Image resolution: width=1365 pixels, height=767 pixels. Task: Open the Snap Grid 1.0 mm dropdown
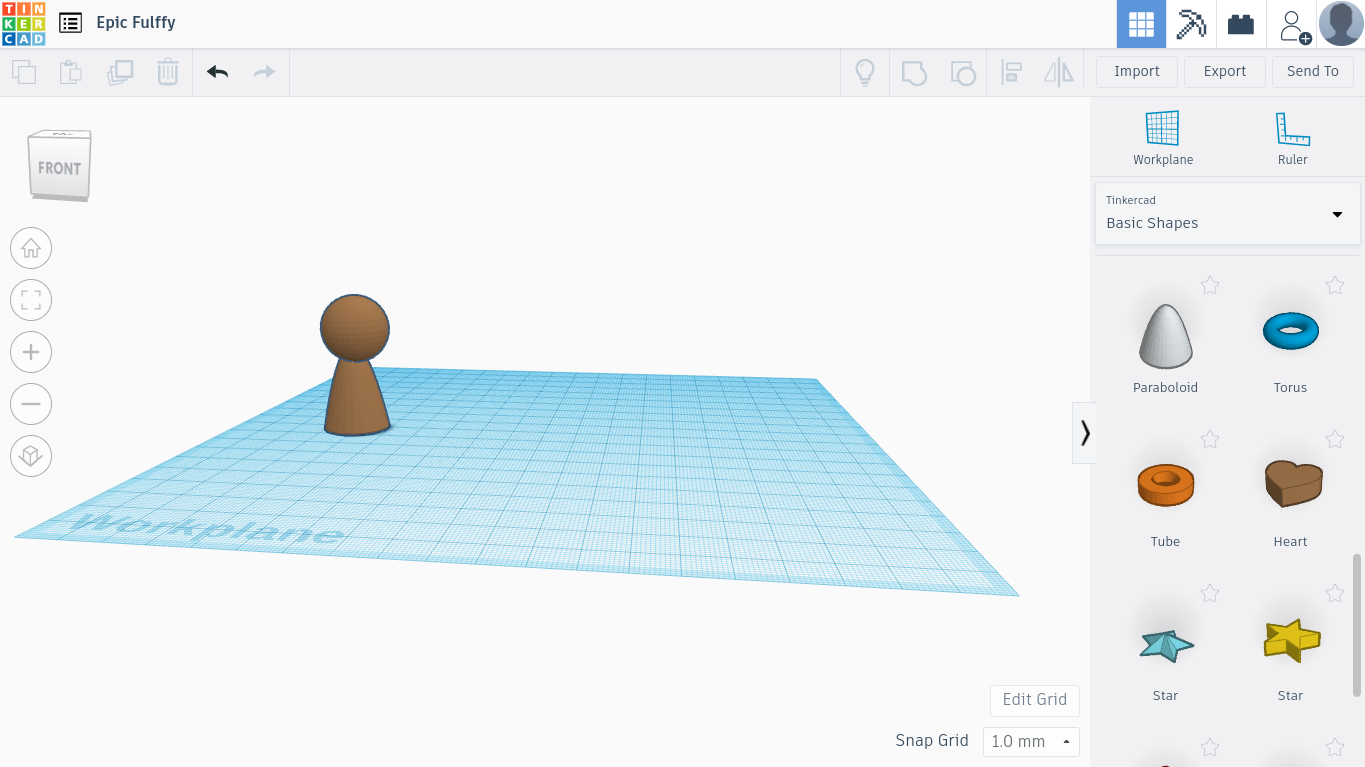pyautogui.click(x=1031, y=741)
